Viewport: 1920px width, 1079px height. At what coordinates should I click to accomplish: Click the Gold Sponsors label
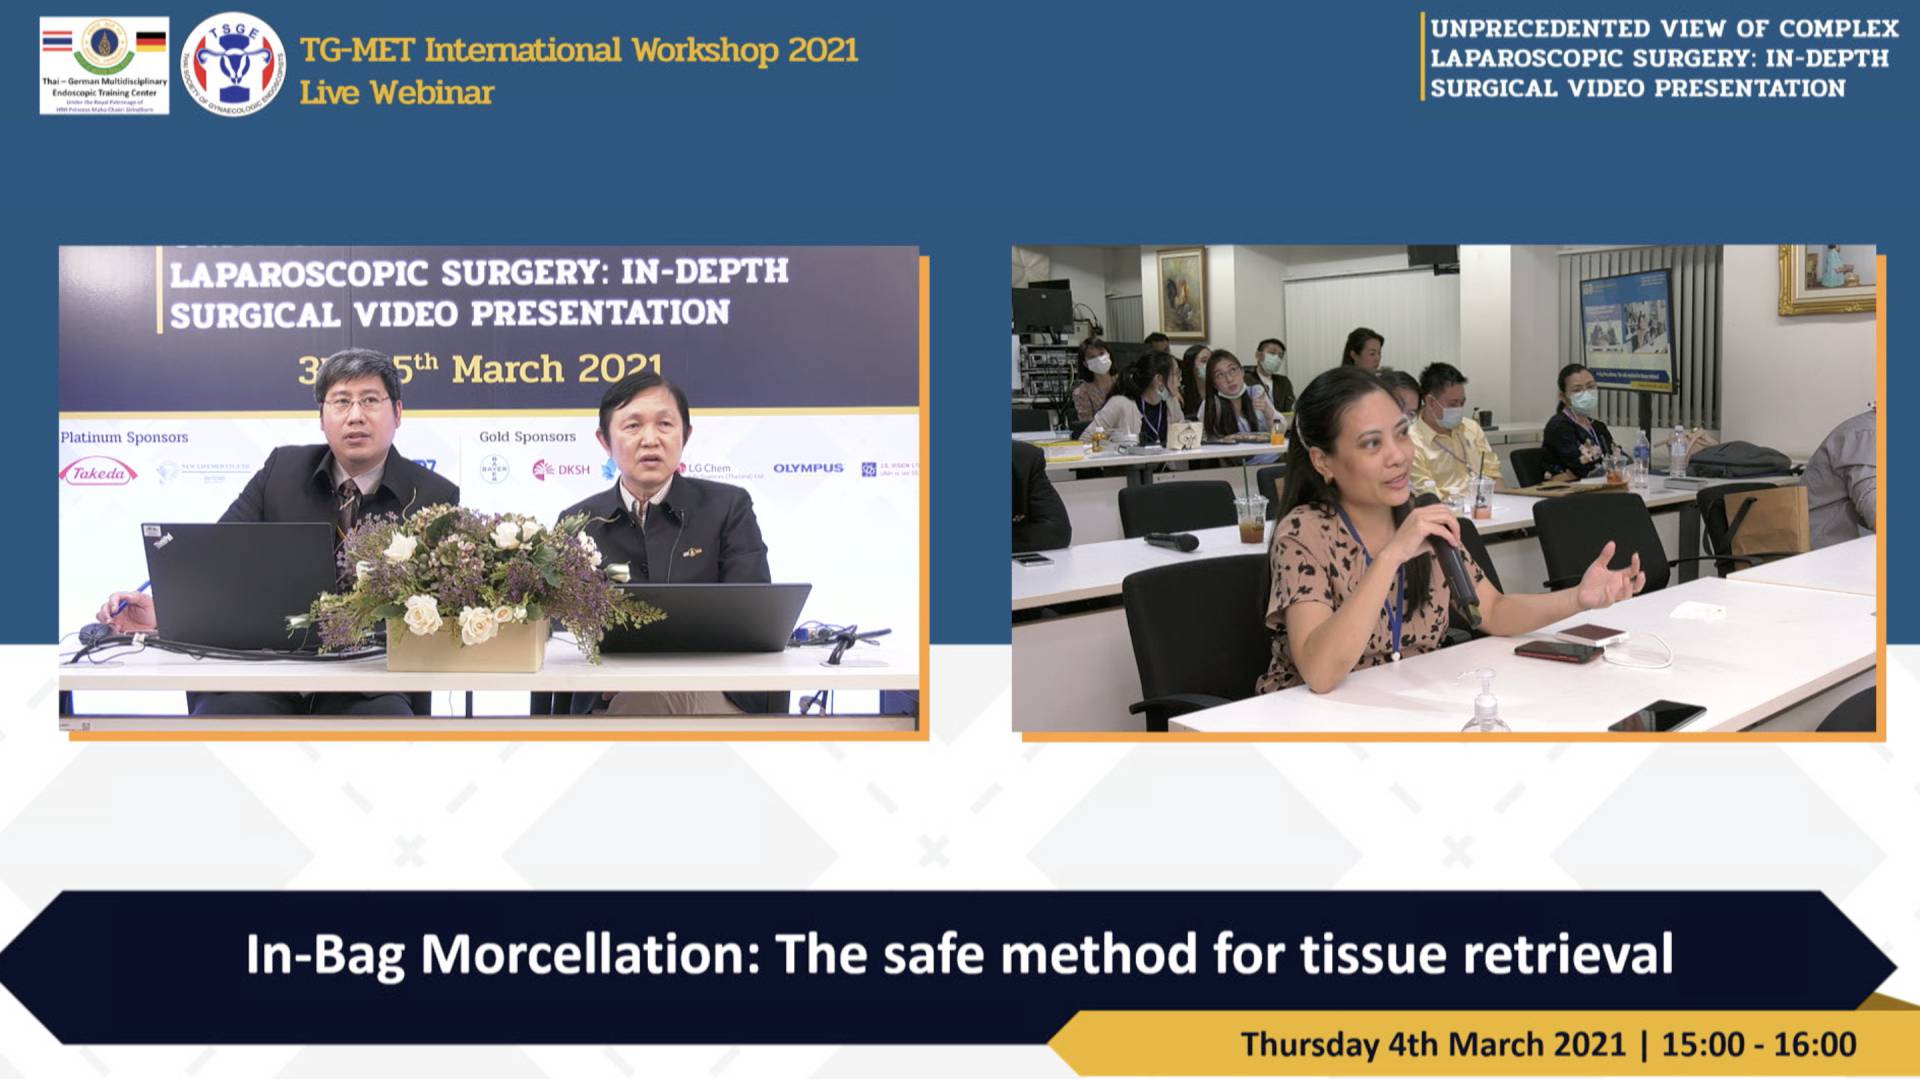pos(527,436)
